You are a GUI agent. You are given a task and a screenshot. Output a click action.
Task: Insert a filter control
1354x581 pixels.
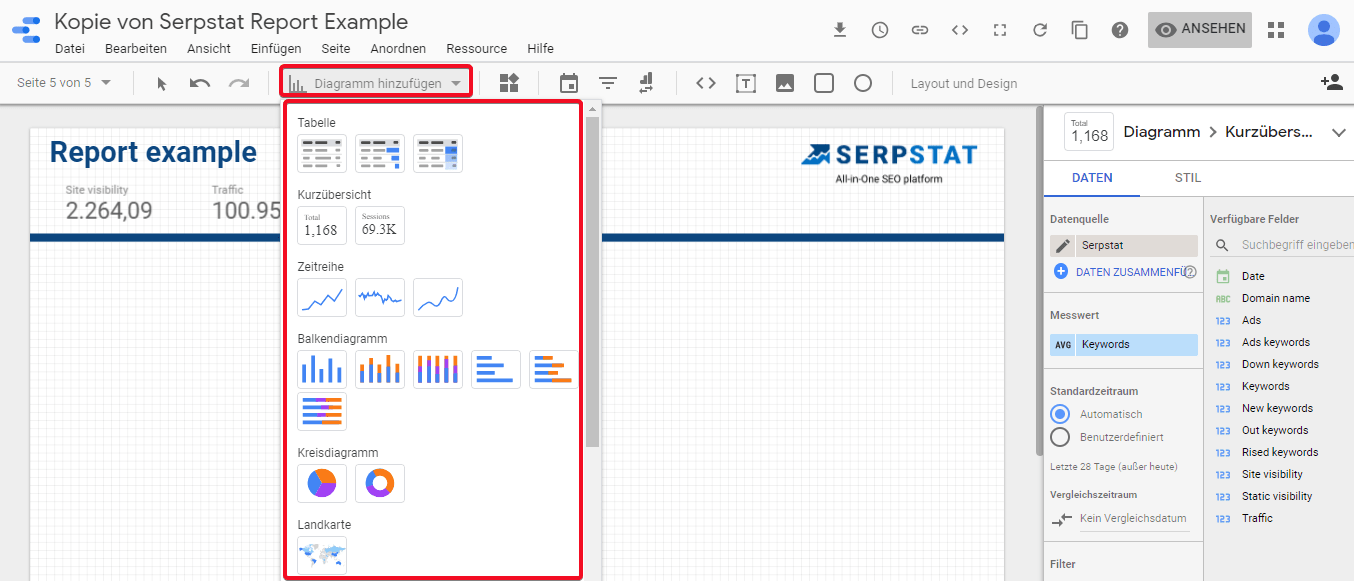608,83
